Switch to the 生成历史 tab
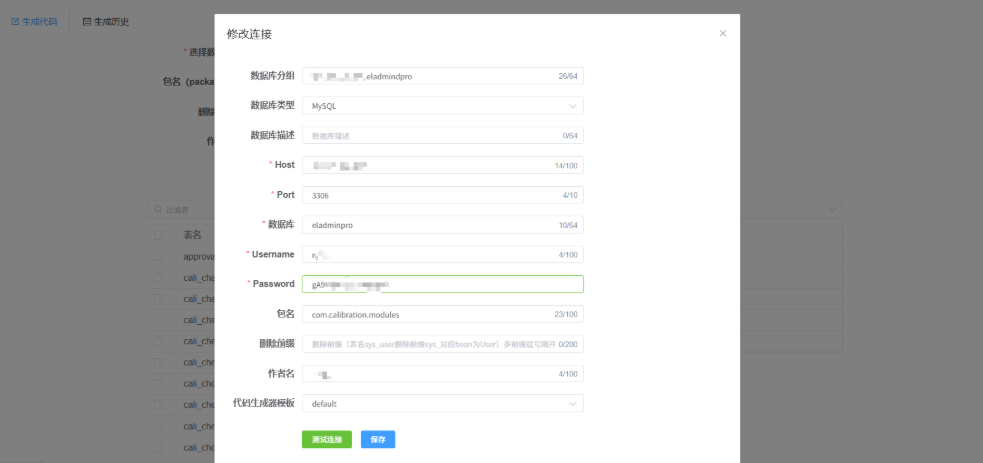The width and height of the screenshot is (983, 463). (105, 21)
